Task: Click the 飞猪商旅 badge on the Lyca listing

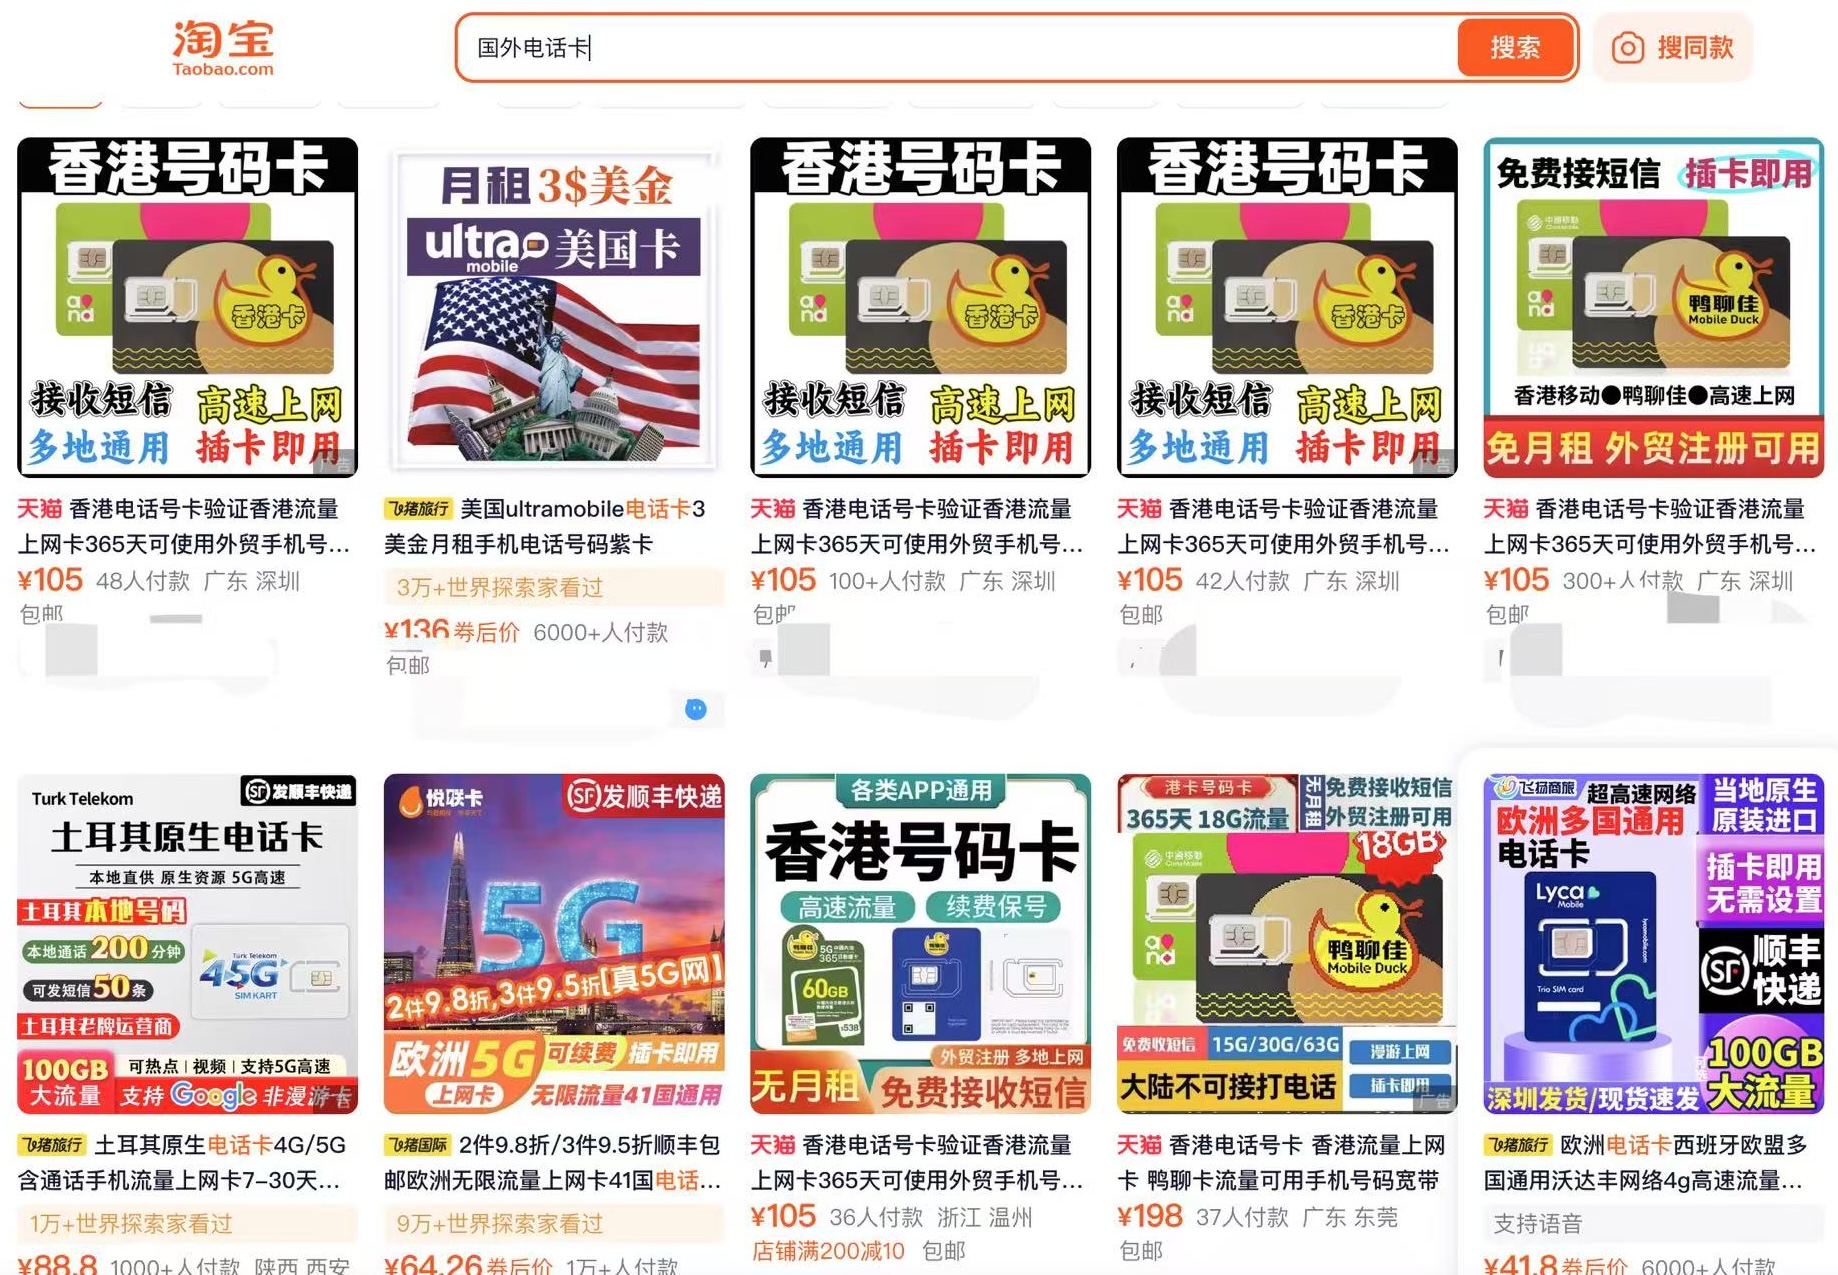Action: [x=1517, y=1144]
